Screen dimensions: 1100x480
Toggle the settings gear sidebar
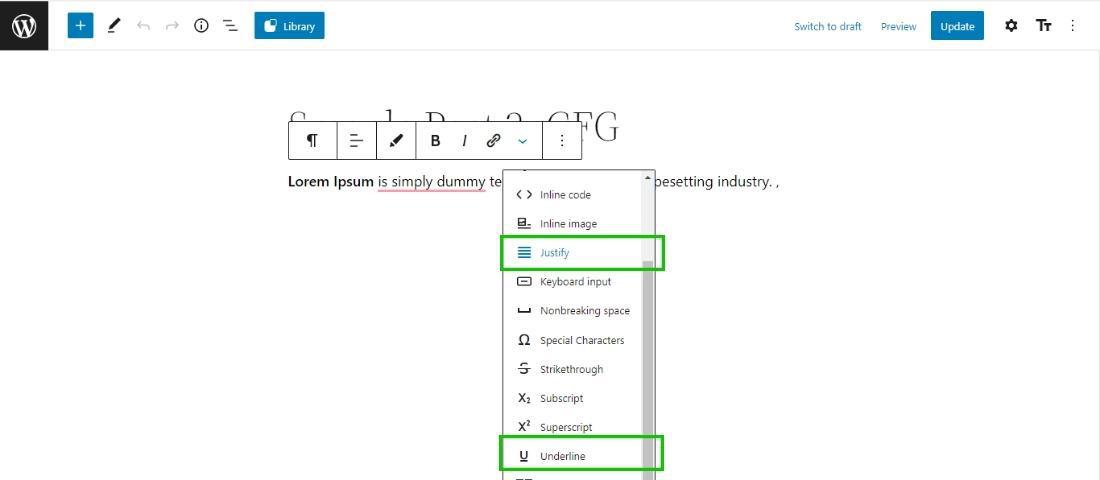click(x=1011, y=26)
